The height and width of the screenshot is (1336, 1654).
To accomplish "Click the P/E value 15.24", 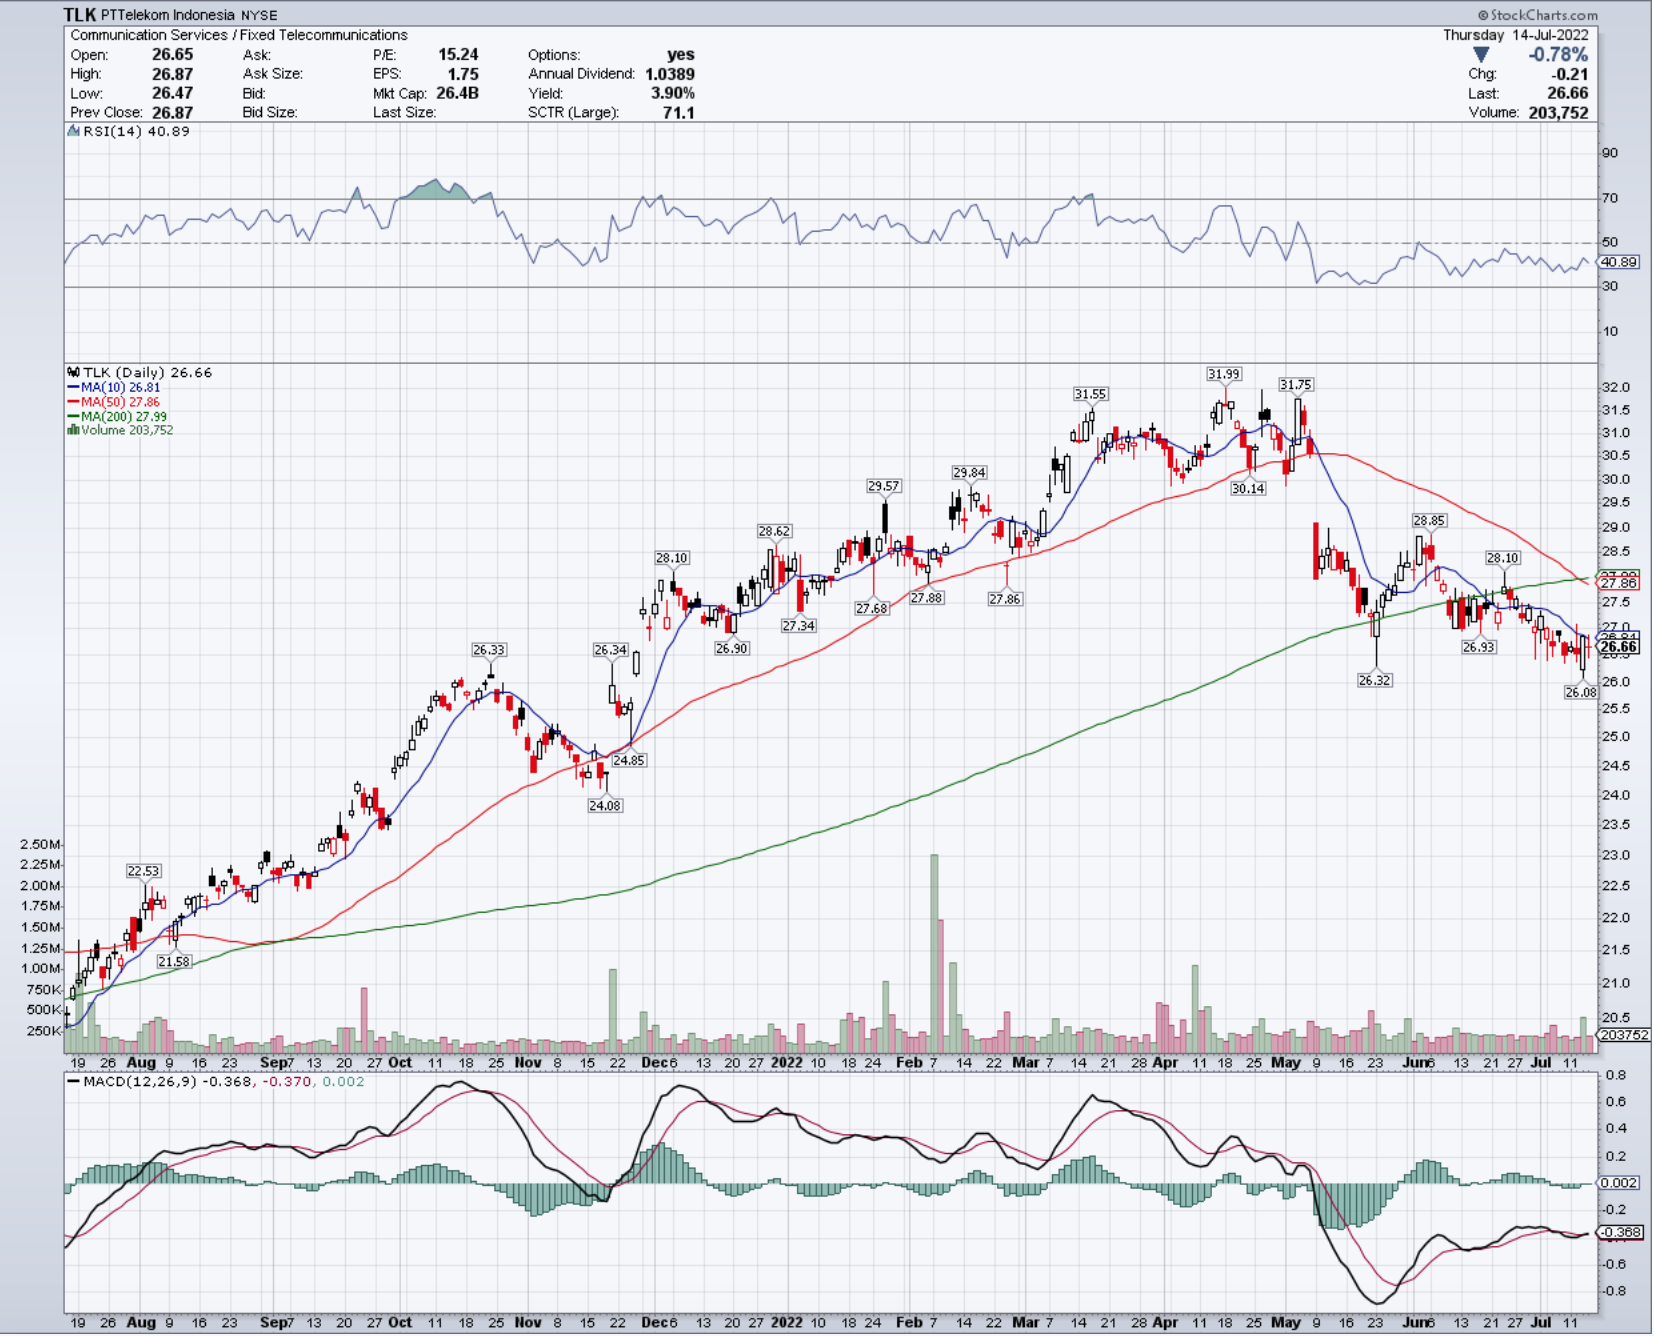I will tap(458, 55).
